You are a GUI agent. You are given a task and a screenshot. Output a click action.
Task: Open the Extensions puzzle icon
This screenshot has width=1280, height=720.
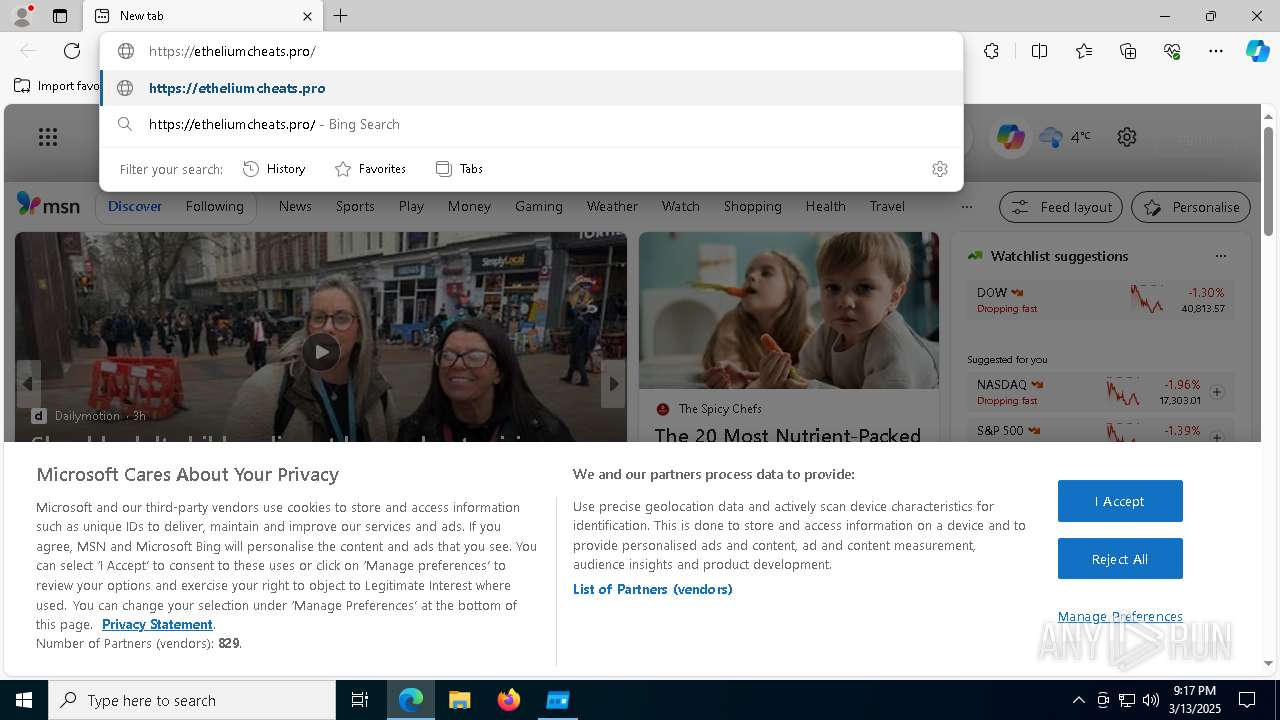pos(991,51)
